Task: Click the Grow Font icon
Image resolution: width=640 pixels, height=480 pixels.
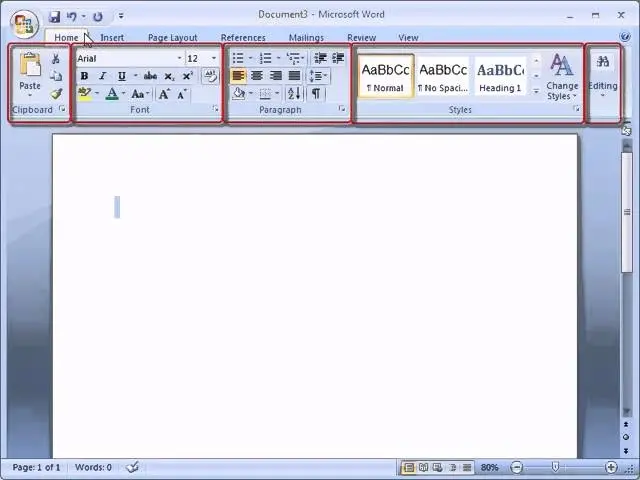Action: 164,94
